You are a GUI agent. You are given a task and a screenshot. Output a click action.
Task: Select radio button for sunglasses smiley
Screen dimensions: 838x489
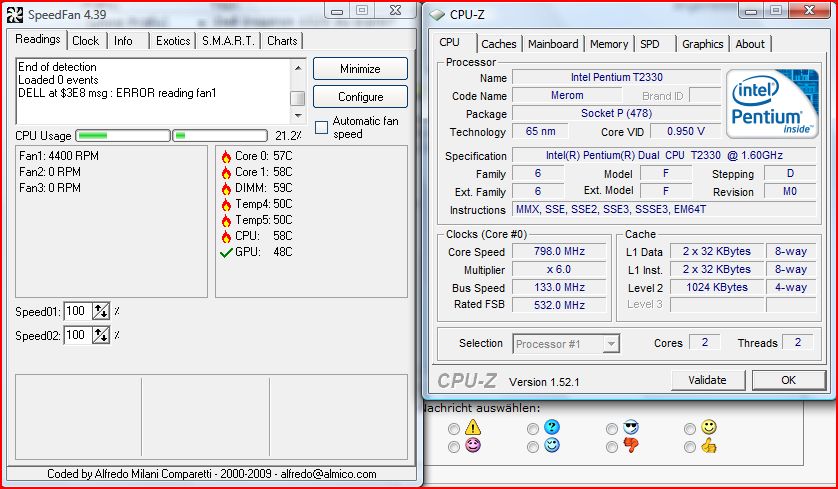[x=611, y=429]
